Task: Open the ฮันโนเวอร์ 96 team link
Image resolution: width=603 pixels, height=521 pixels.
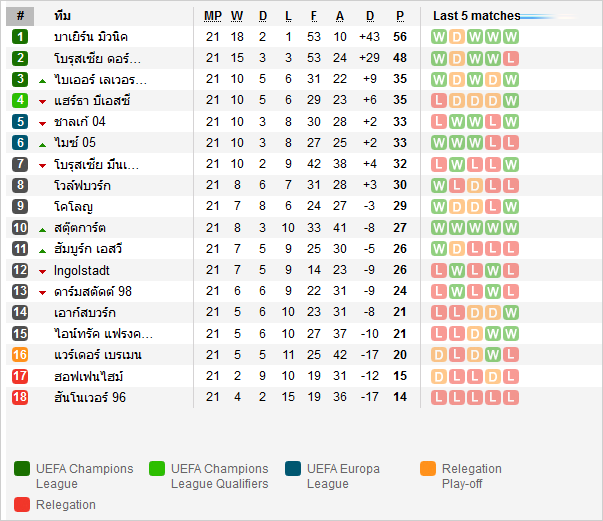Action: (90, 397)
